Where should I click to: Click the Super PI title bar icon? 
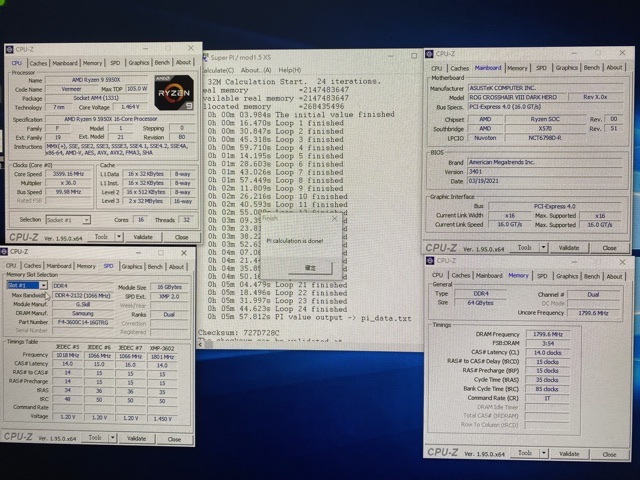(x=205, y=57)
